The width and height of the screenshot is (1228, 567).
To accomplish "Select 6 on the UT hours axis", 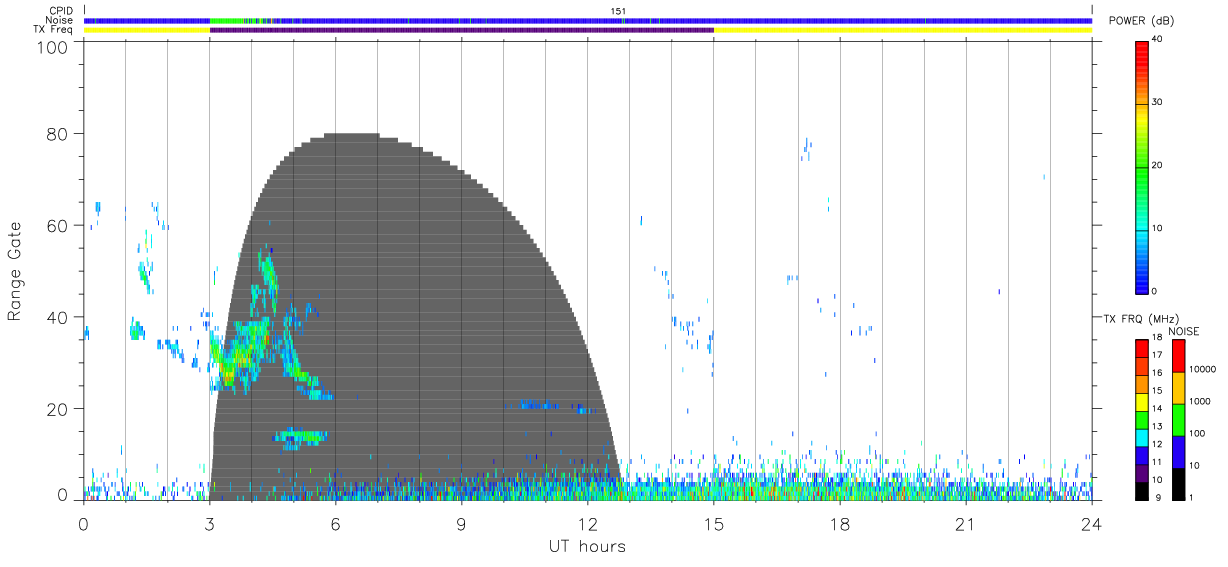I will pyautogui.click(x=336, y=525).
